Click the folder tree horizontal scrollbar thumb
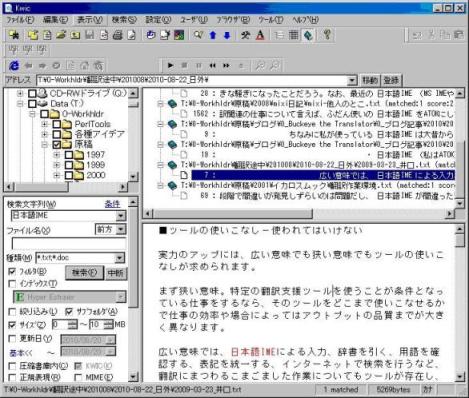The image size is (469, 398). pyautogui.click(x=41, y=187)
